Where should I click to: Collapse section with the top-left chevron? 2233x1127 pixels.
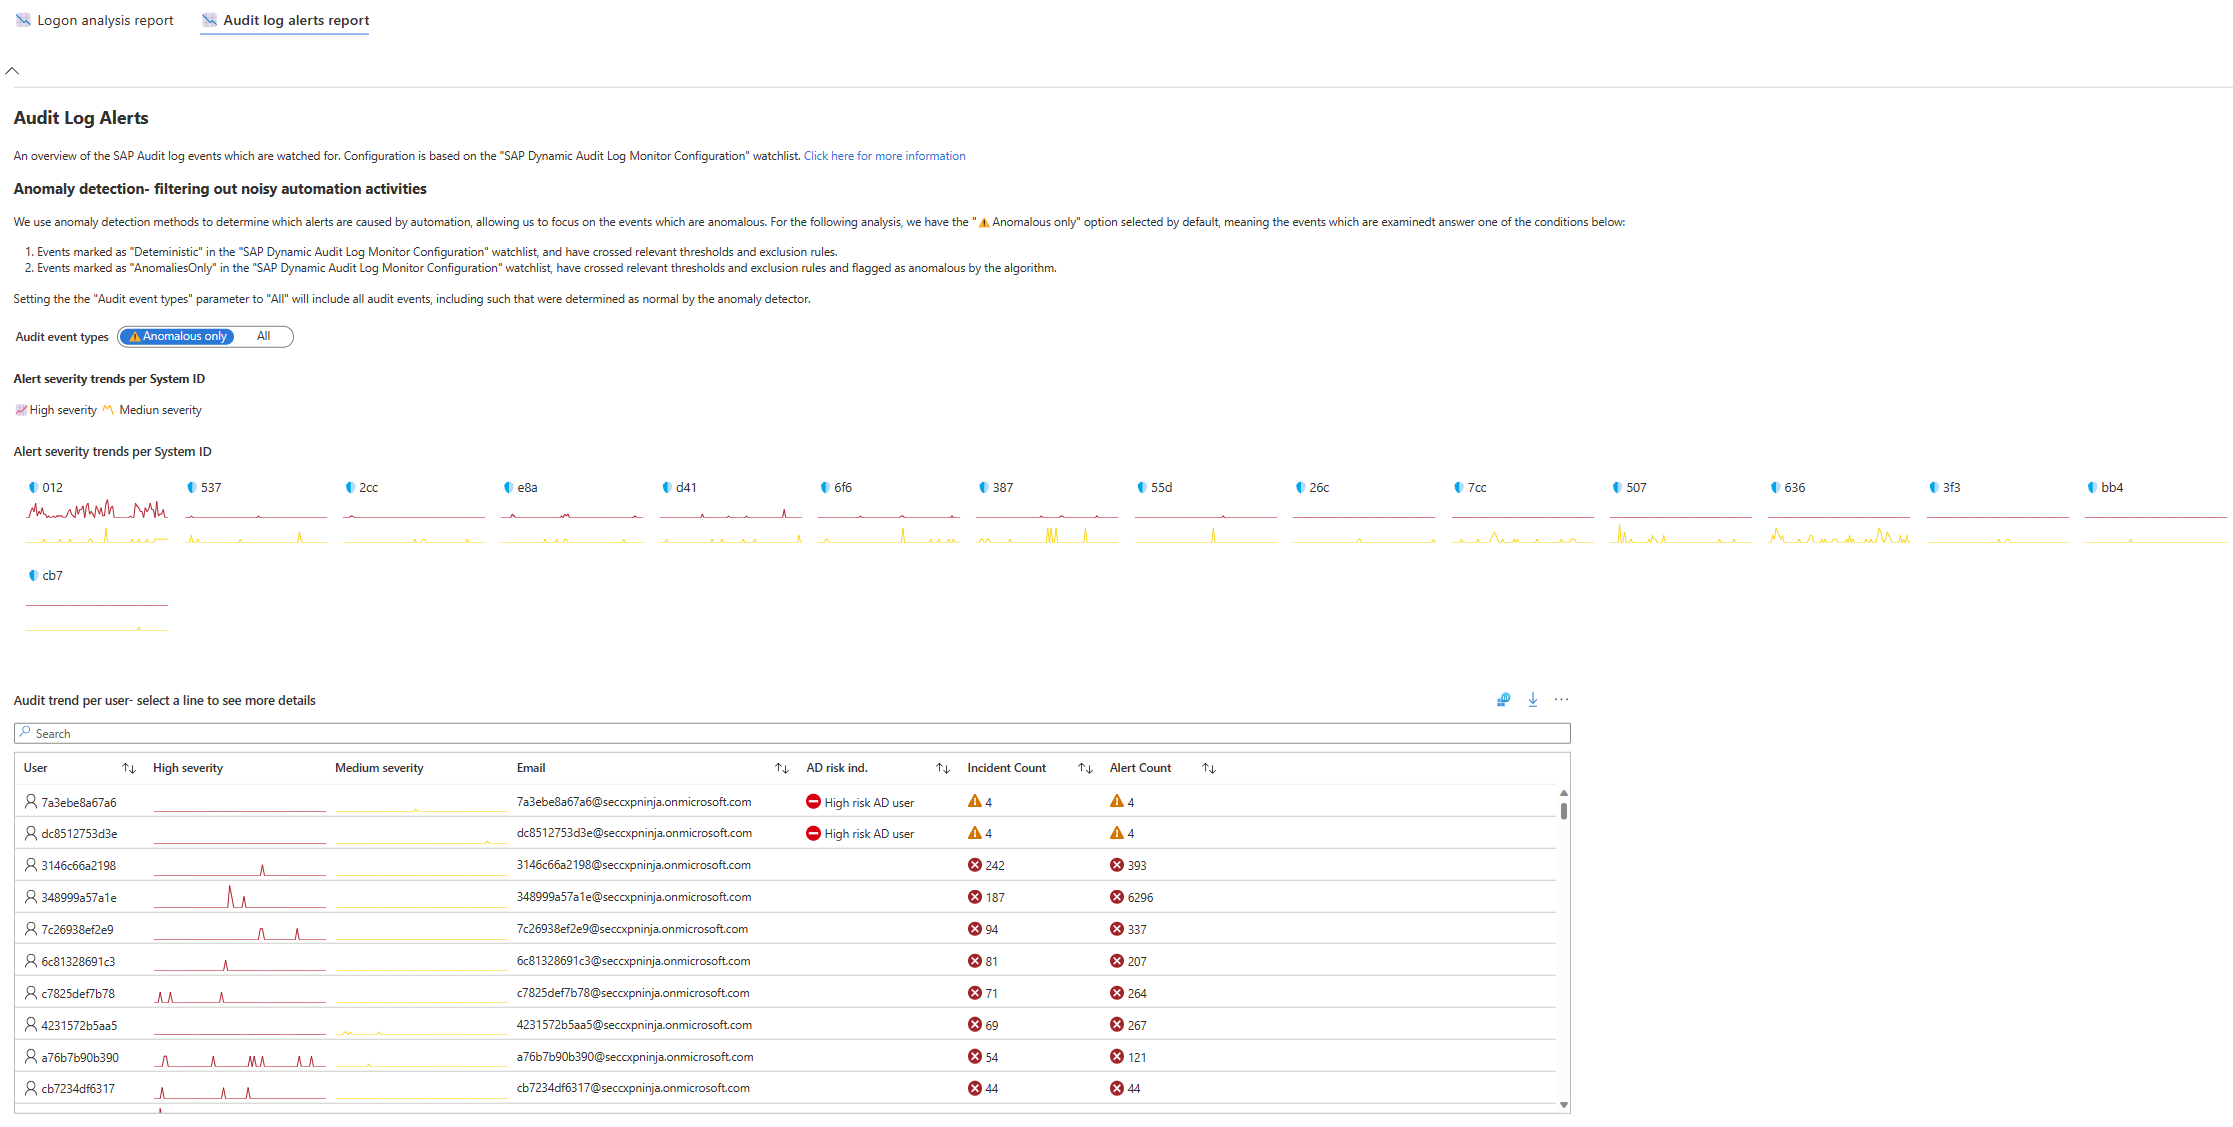pos(12,71)
